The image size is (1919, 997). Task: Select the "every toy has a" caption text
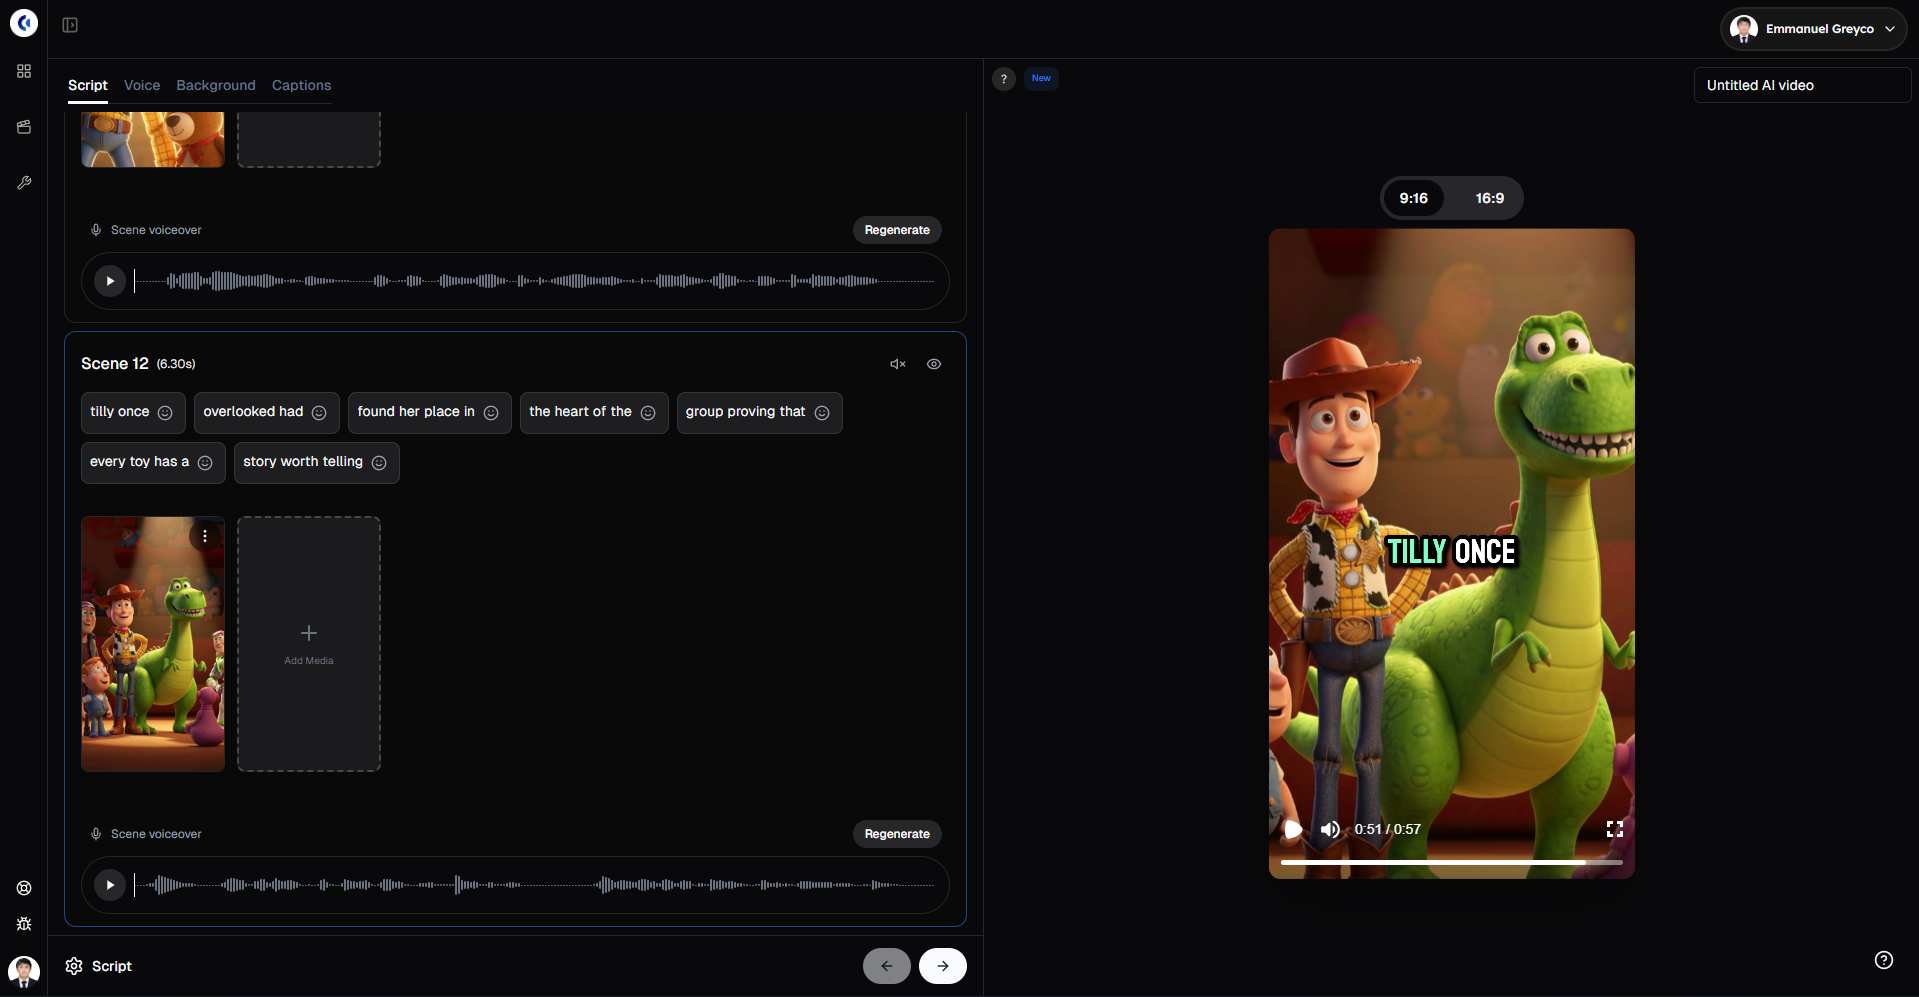pos(139,462)
